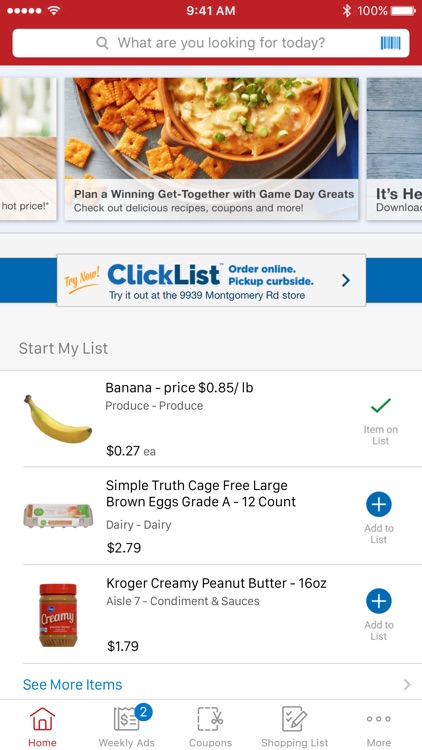Expand the See More Items chevron arrow

pyautogui.click(x=407, y=684)
